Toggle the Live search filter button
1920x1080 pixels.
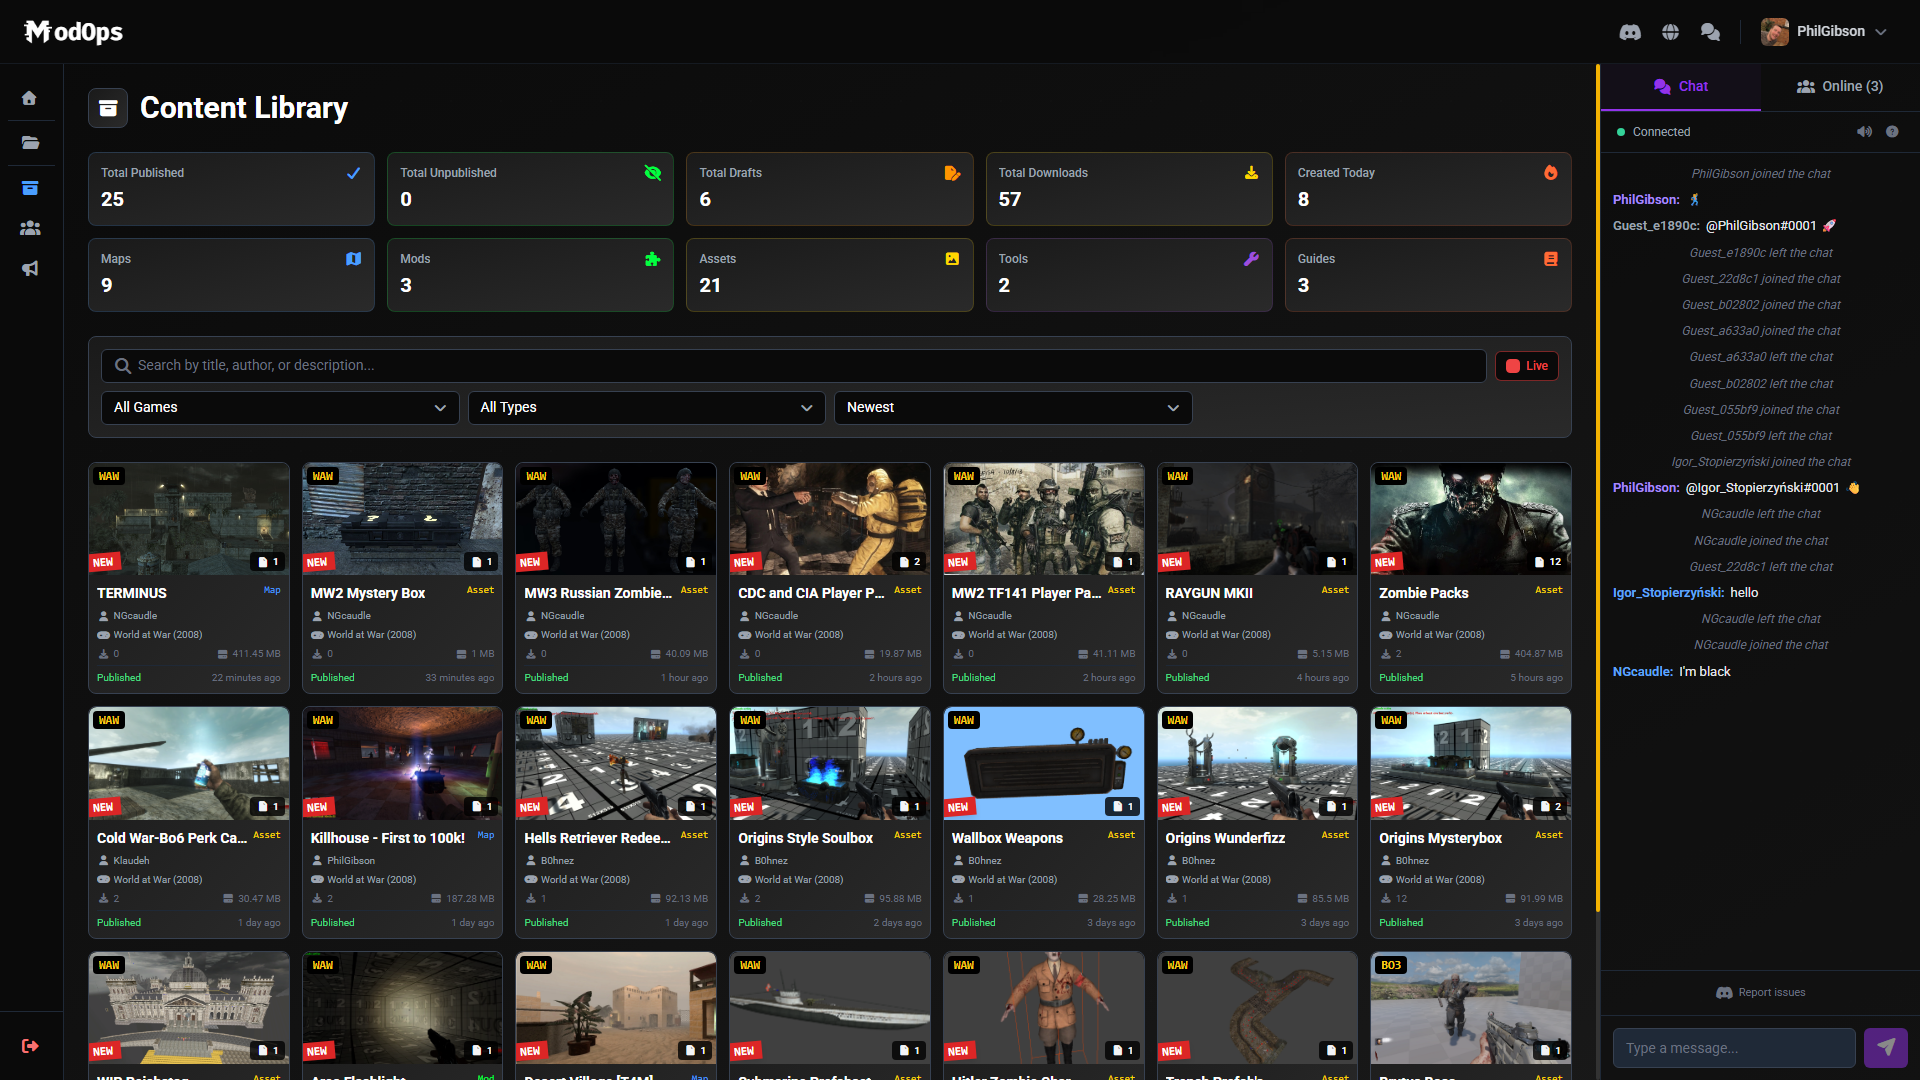click(x=1527, y=365)
